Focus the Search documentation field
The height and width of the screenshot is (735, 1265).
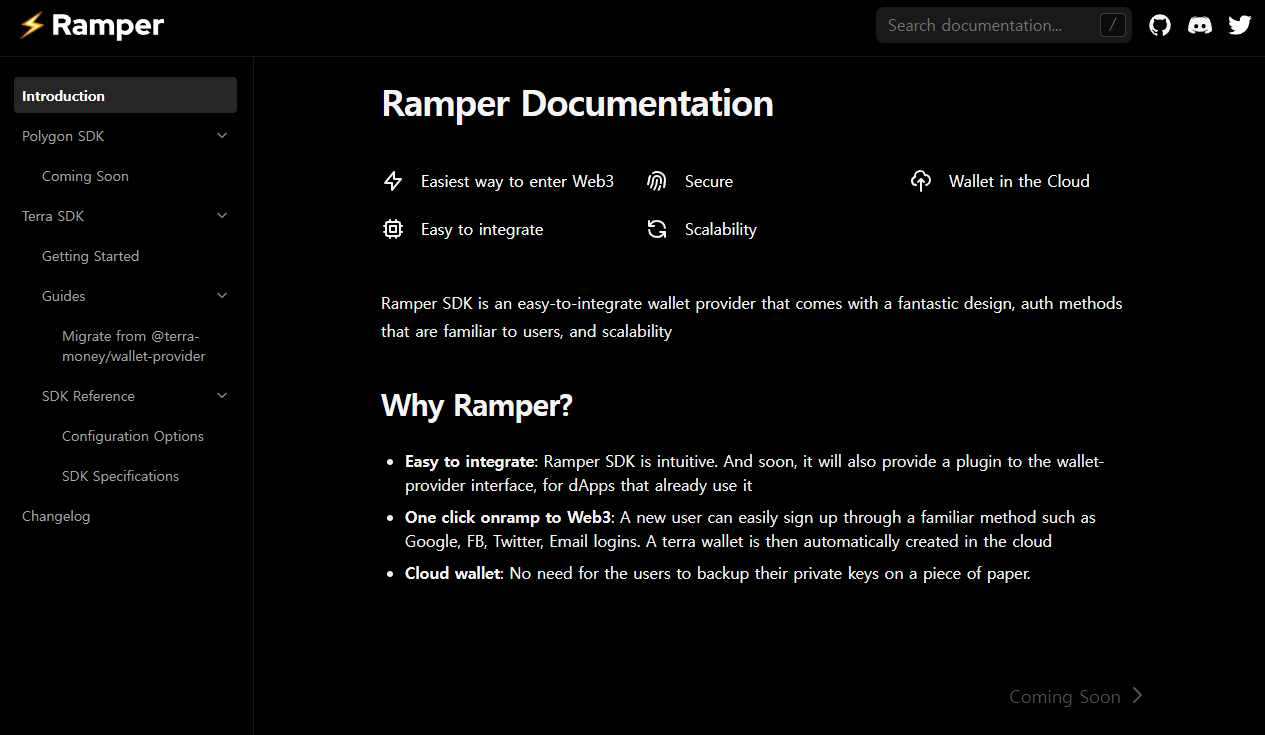point(1004,25)
